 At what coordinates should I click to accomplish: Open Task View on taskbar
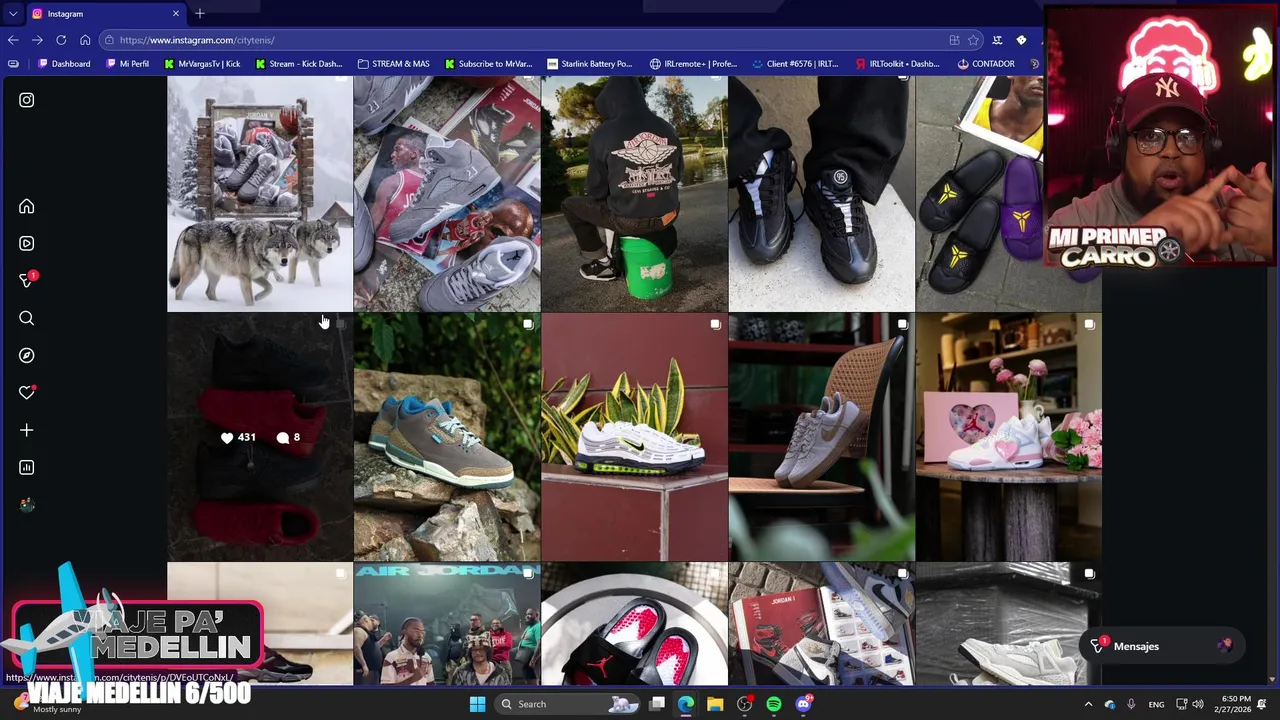[x=657, y=704]
